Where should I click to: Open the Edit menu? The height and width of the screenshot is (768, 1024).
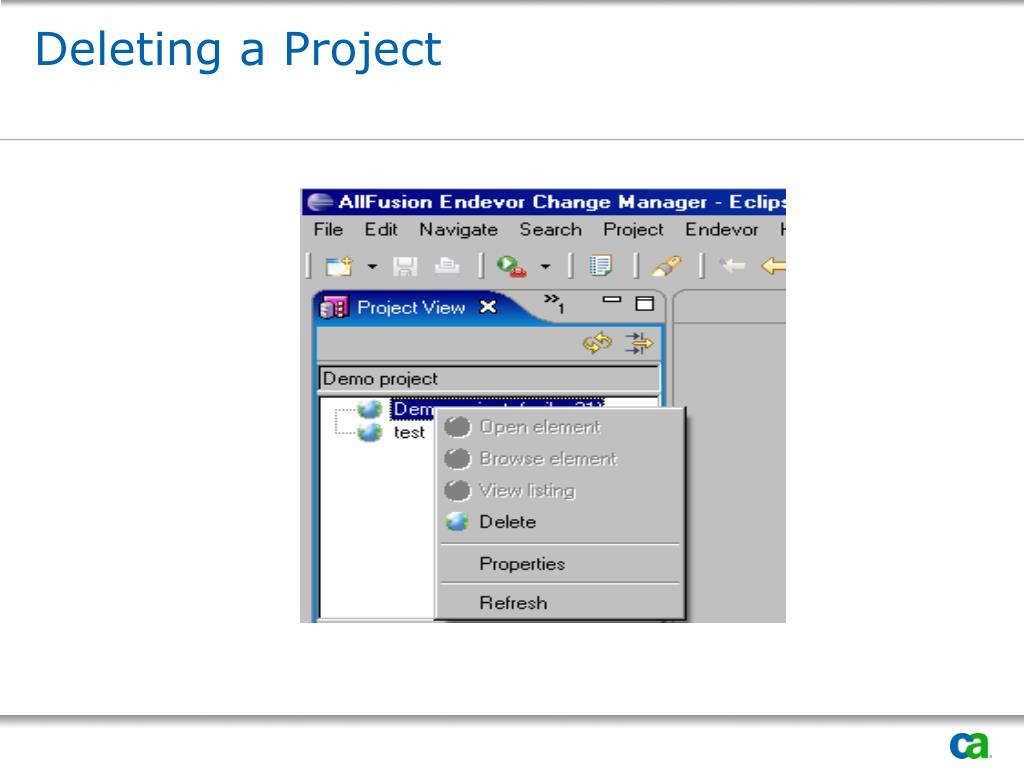tap(381, 230)
